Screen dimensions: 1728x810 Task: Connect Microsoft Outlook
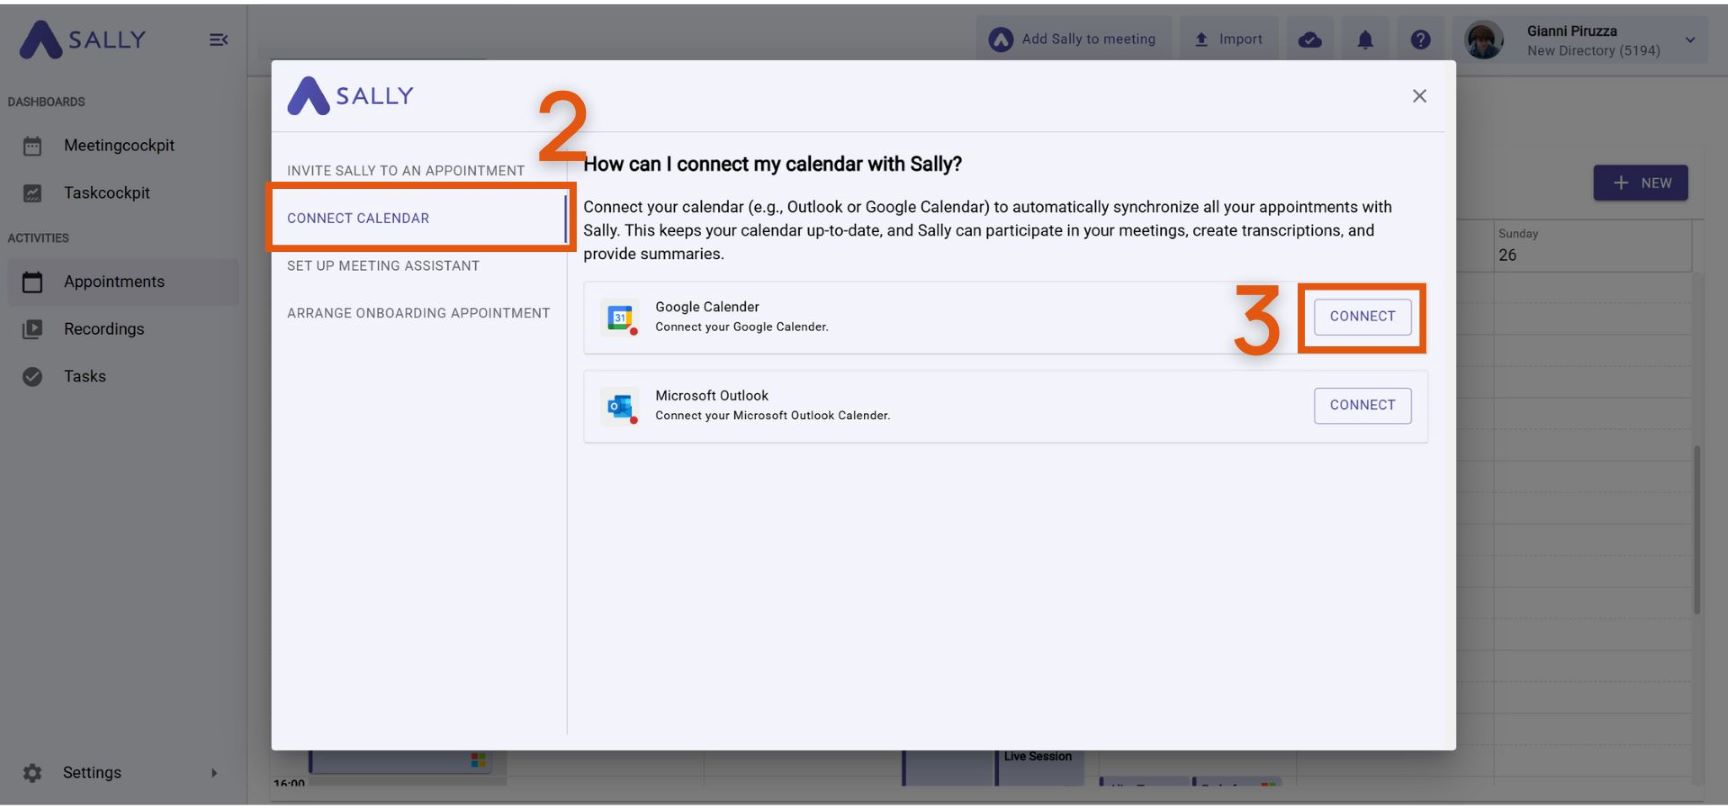point(1362,405)
